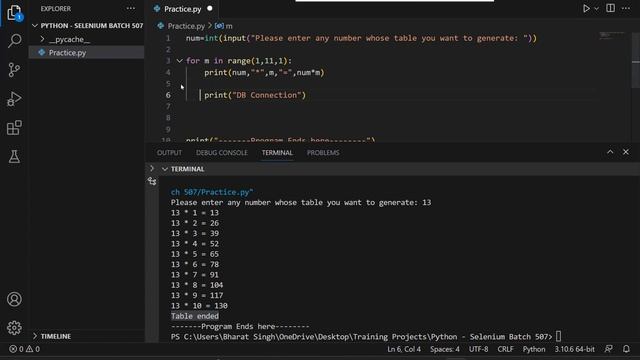640x360 pixels.
Task: Run Python file with play button
Action: click(586, 9)
